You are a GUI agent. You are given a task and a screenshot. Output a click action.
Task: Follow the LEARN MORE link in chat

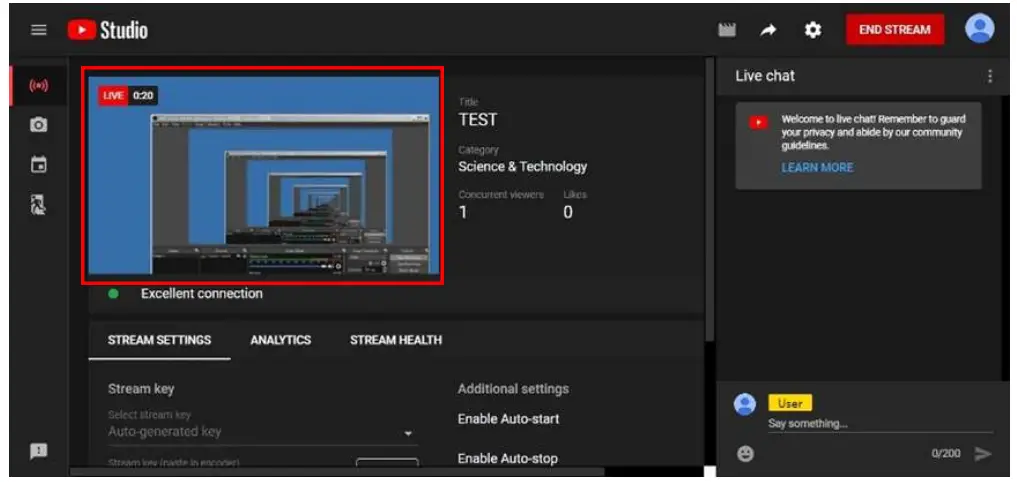pos(817,167)
